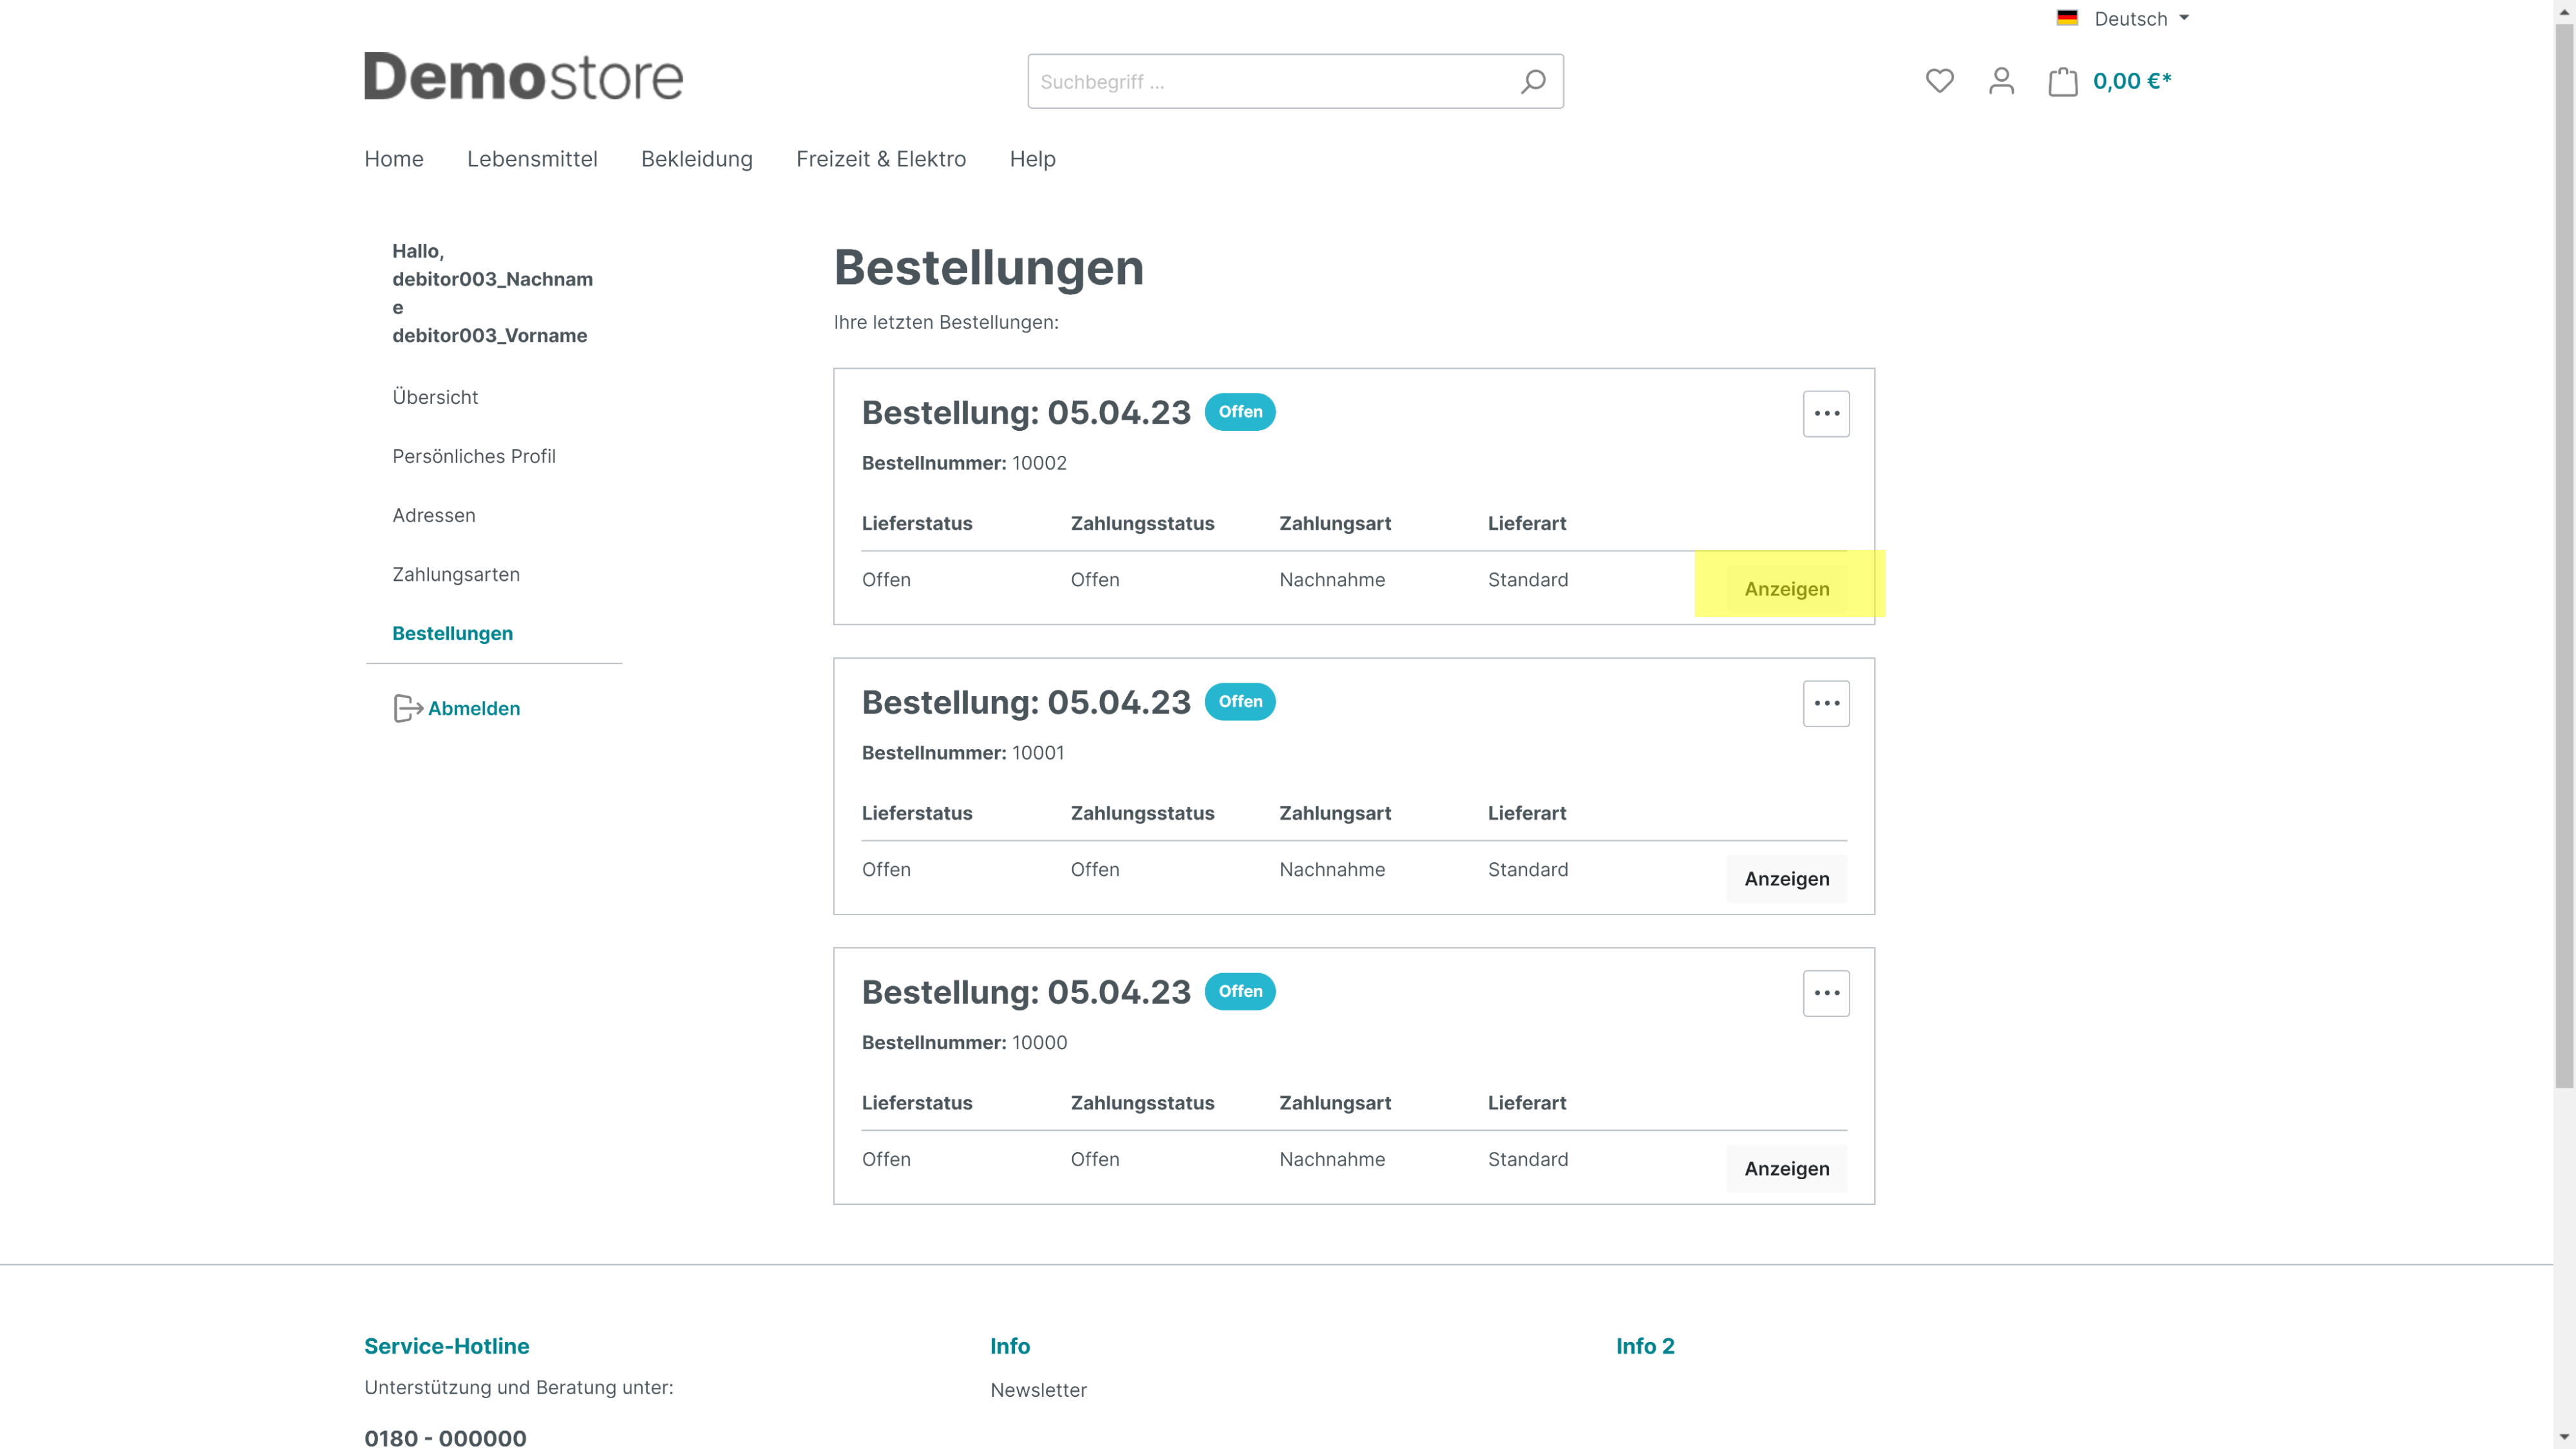This screenshot has width=2576, height=1449.
Task: Click the Info footer heading
Action: click(x=1010, y=1346)
